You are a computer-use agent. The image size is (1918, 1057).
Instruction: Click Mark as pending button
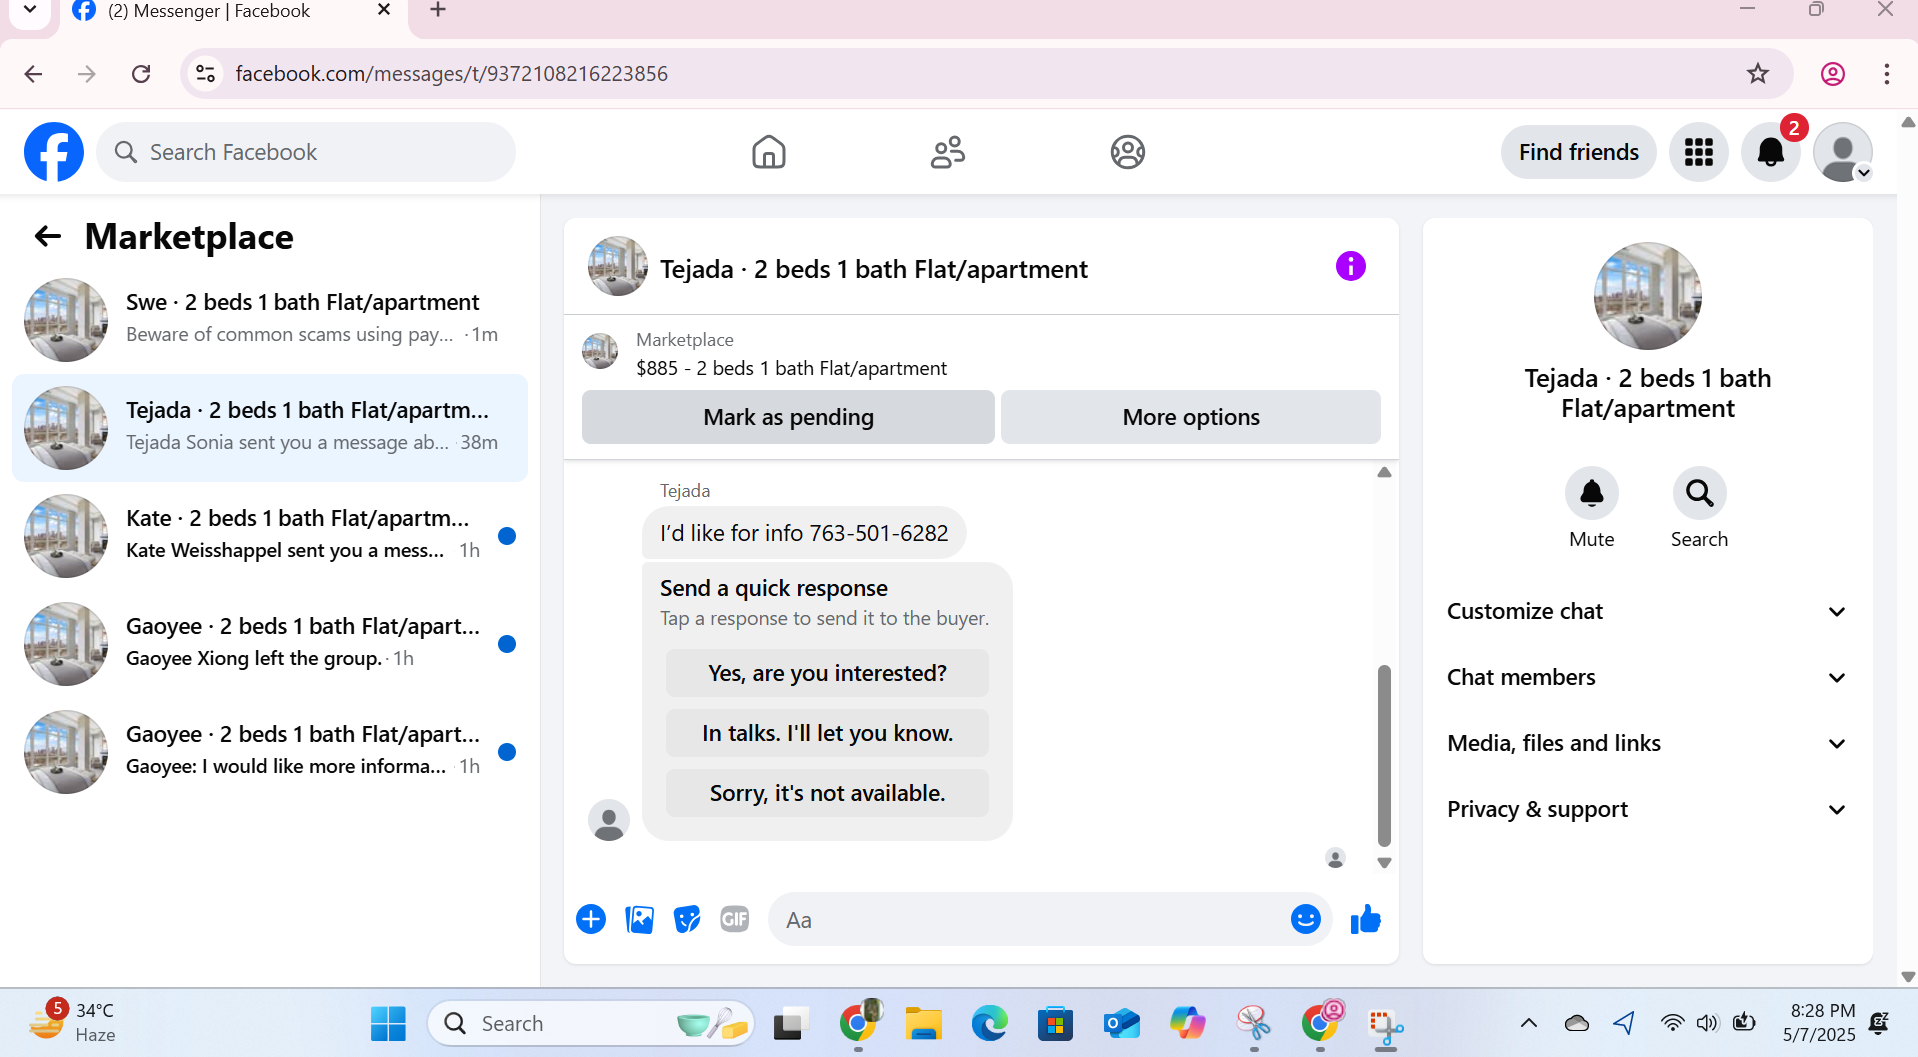click(x=788, y=417)
